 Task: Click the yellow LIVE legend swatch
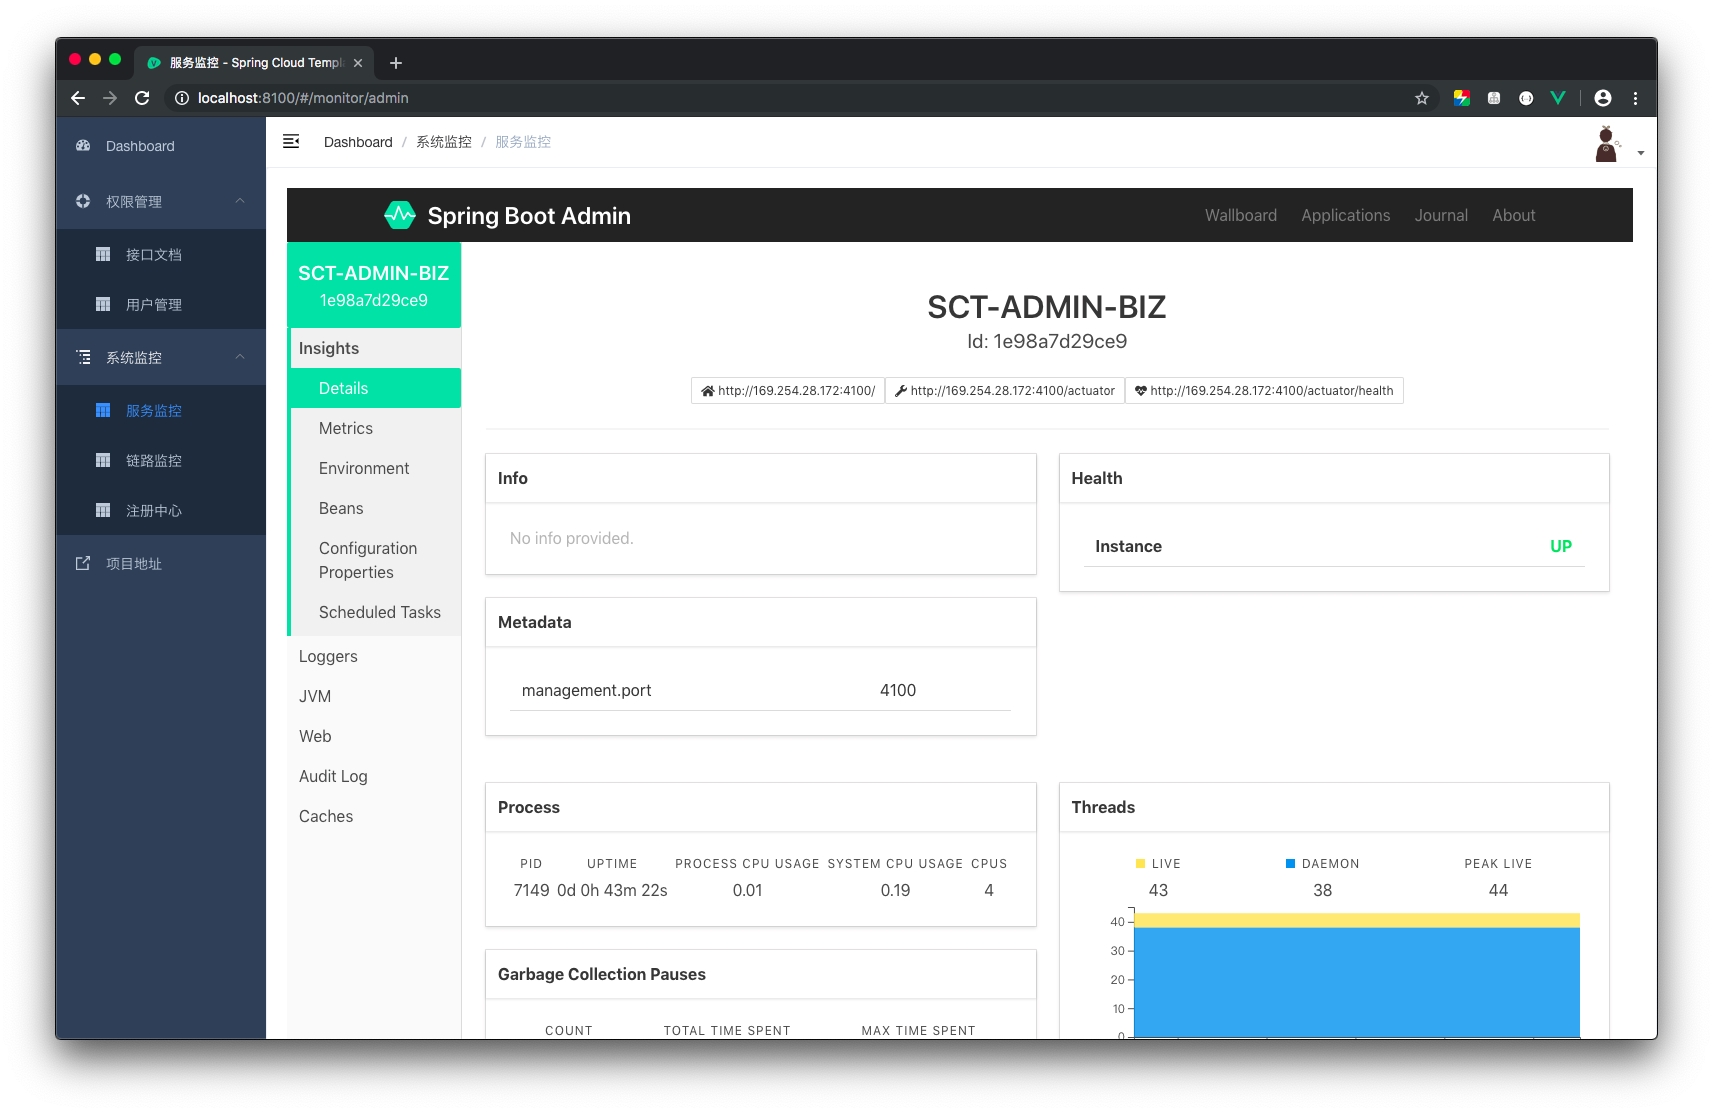pyautogui.click(x=1140, y=863)
